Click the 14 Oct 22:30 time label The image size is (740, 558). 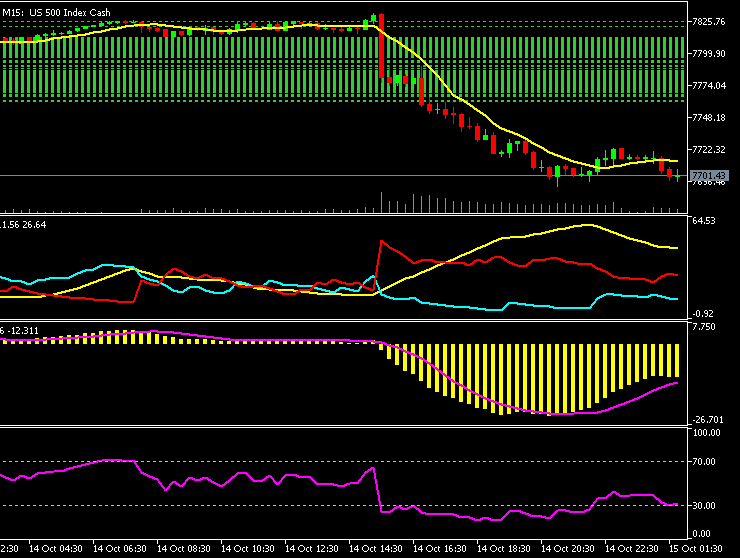tap(631, 549)
